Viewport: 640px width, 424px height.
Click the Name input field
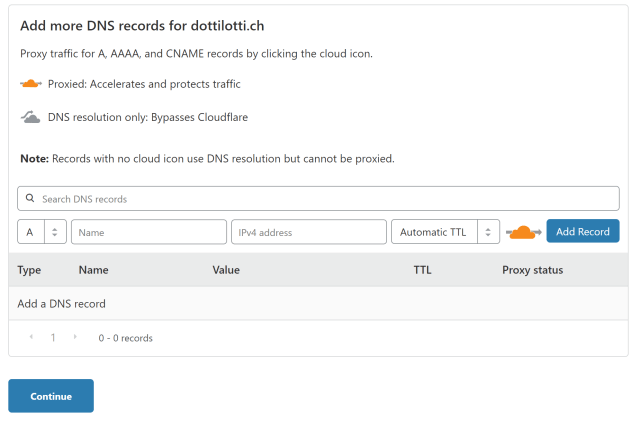point(149,232)
